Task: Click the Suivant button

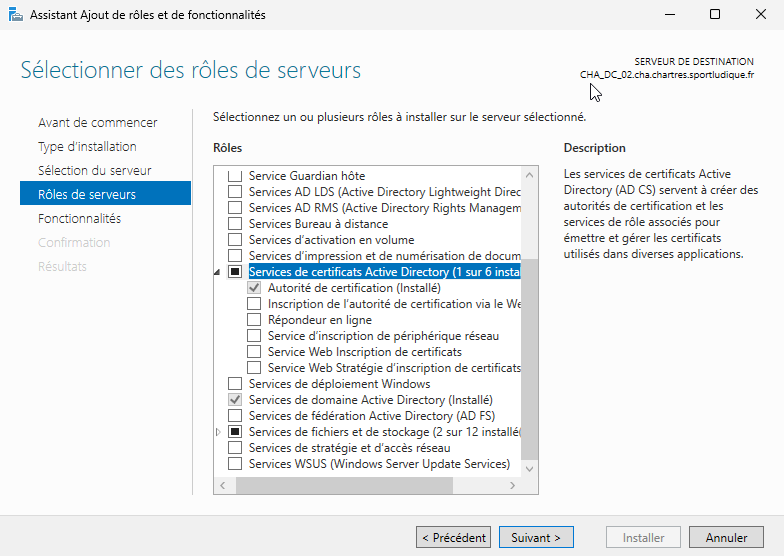Action: pos(536,537)
